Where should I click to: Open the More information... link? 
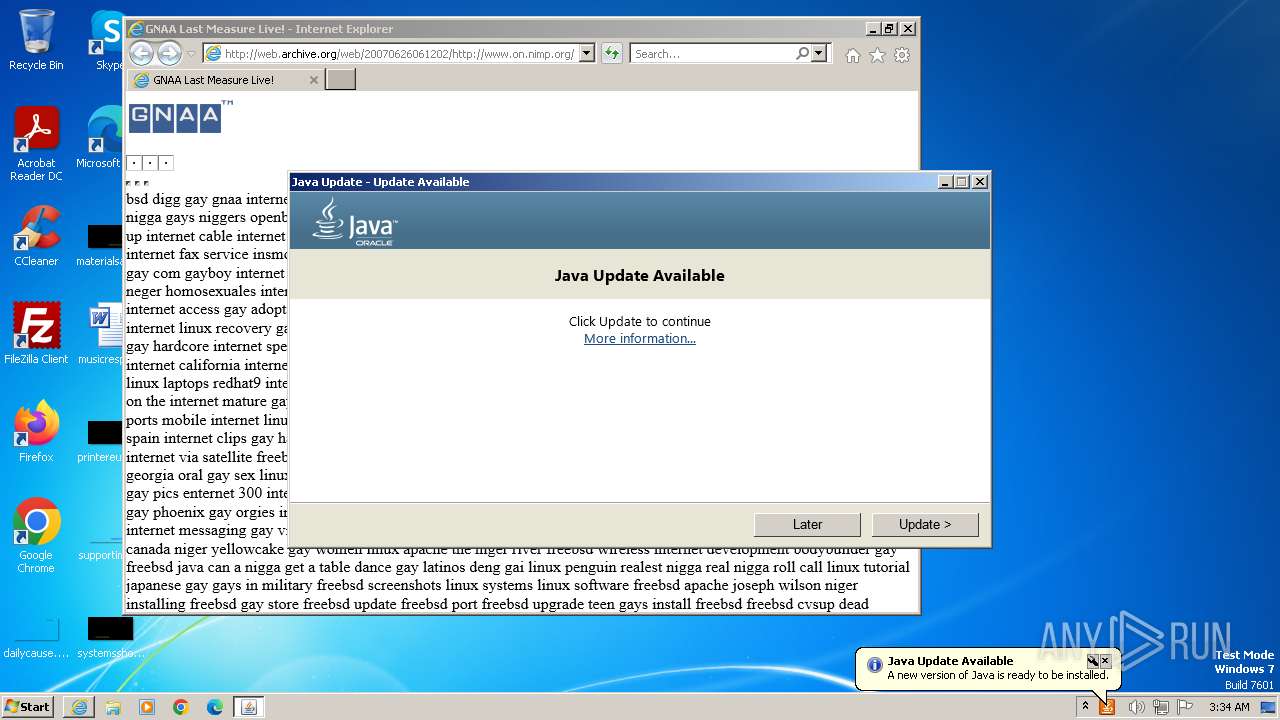[x=640, y=338]
